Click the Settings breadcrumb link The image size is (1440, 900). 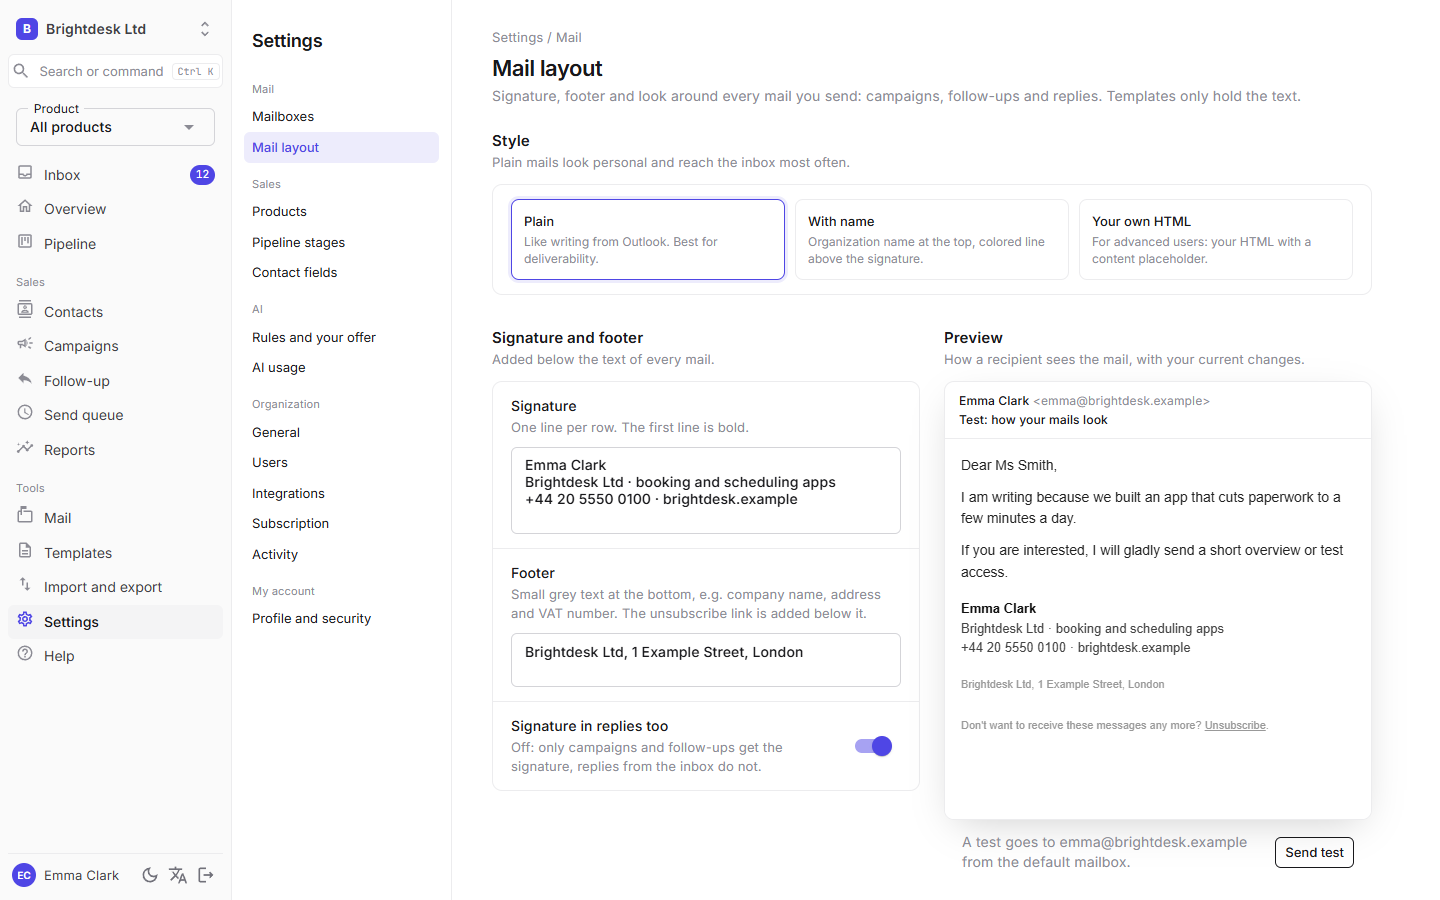pos(517,38)
